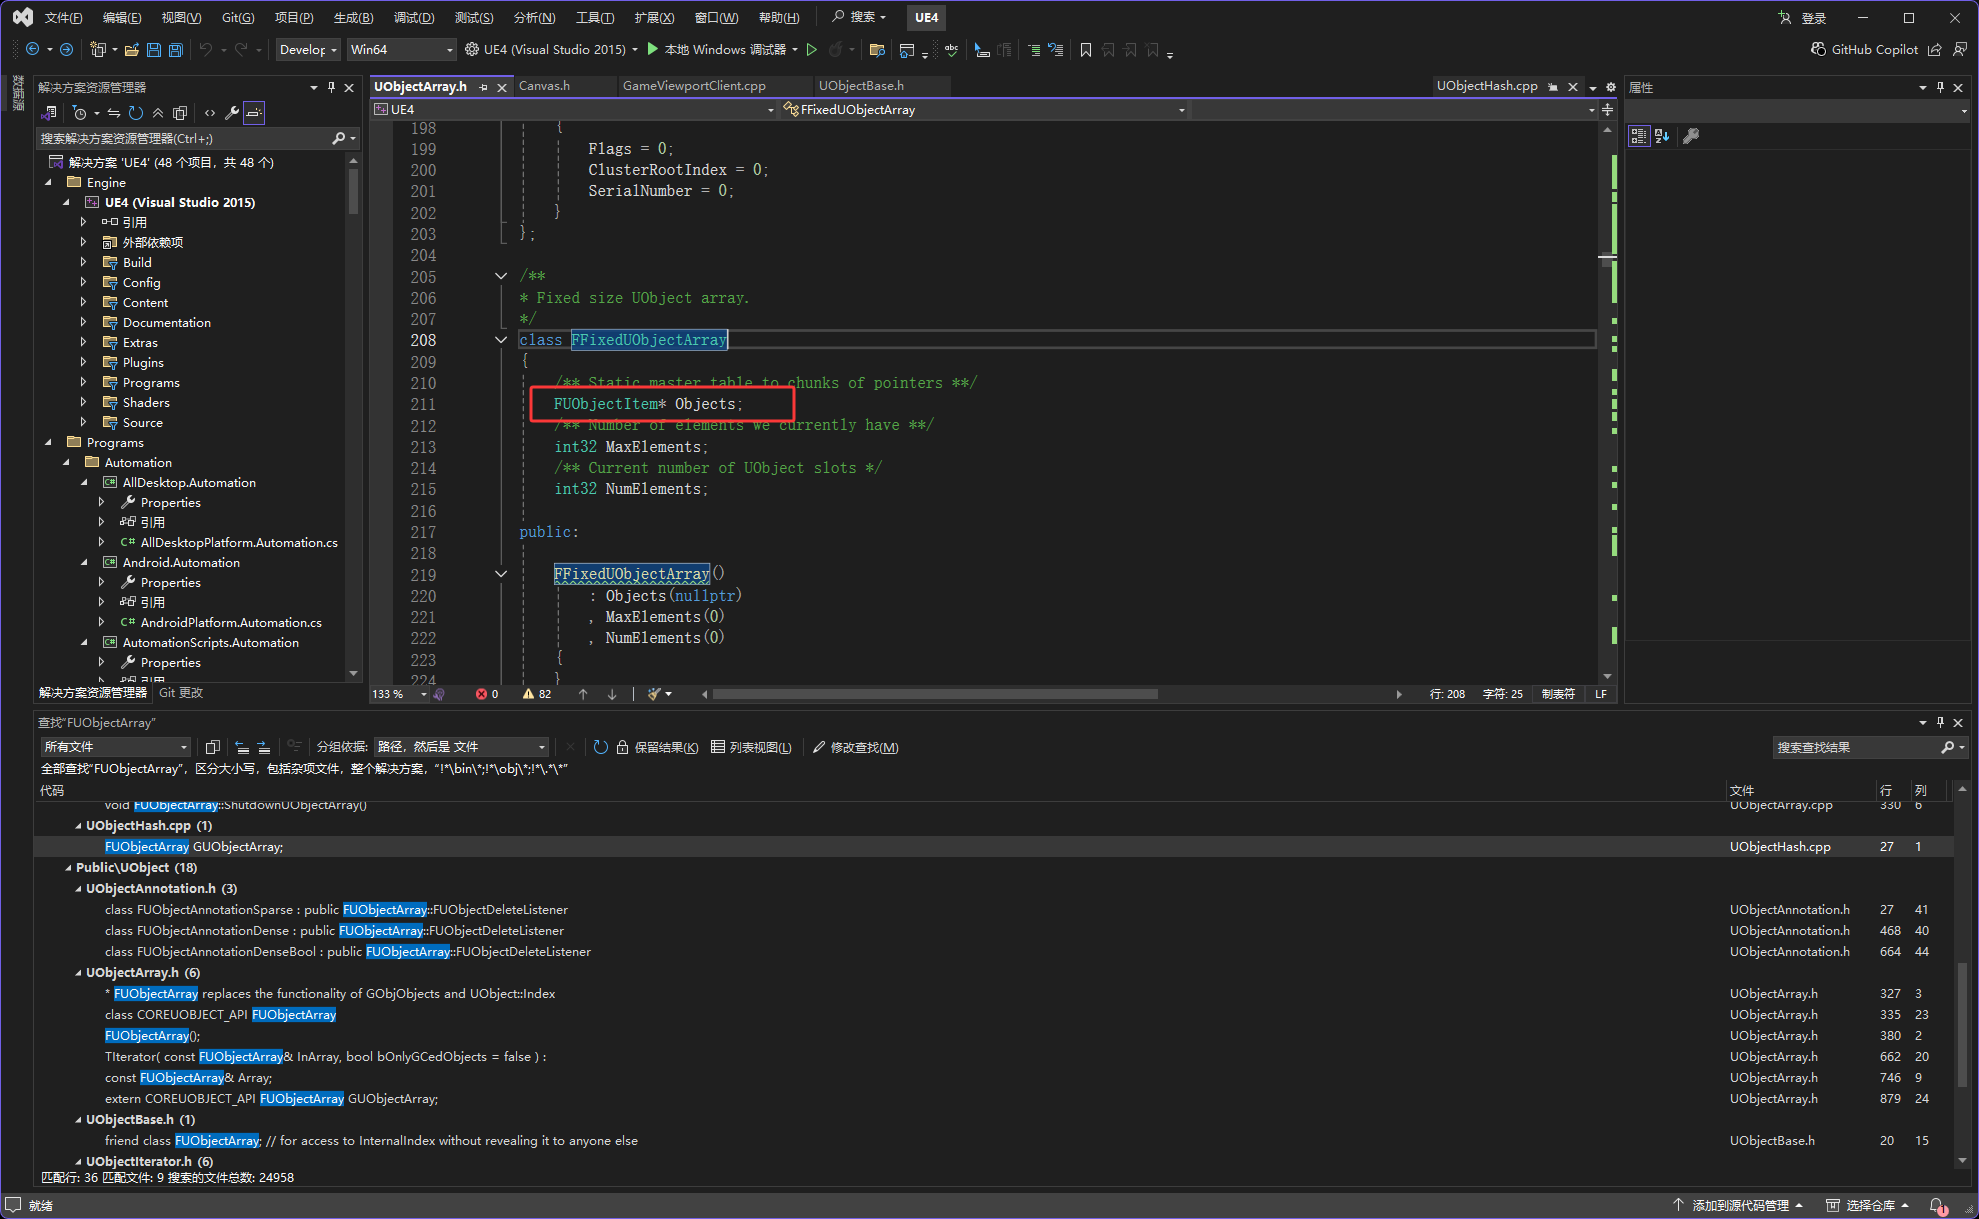1979x1219 pixels.
Task: Click 修改查找(M) Modify Find button
Action: (856, 747)
